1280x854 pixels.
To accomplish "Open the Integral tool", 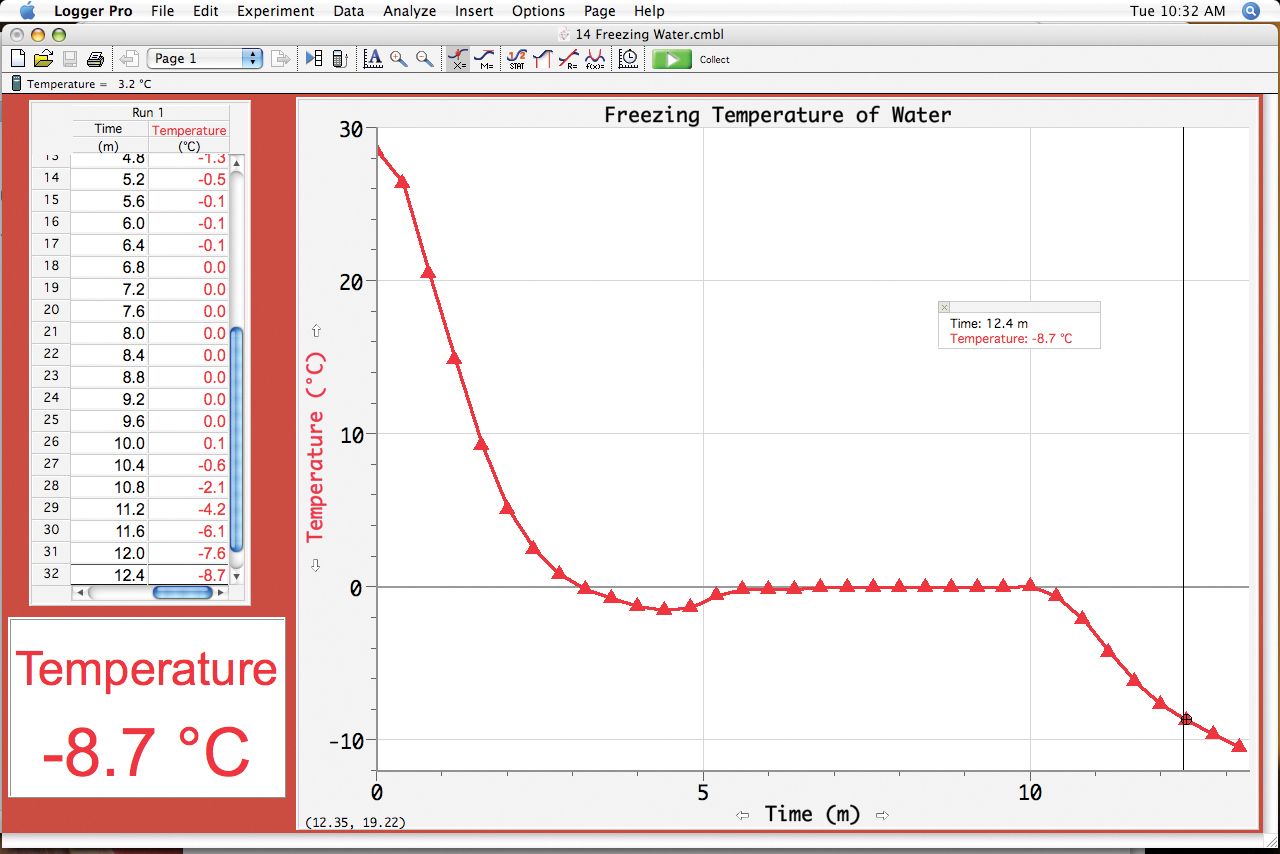I will (x=541, y=58).
